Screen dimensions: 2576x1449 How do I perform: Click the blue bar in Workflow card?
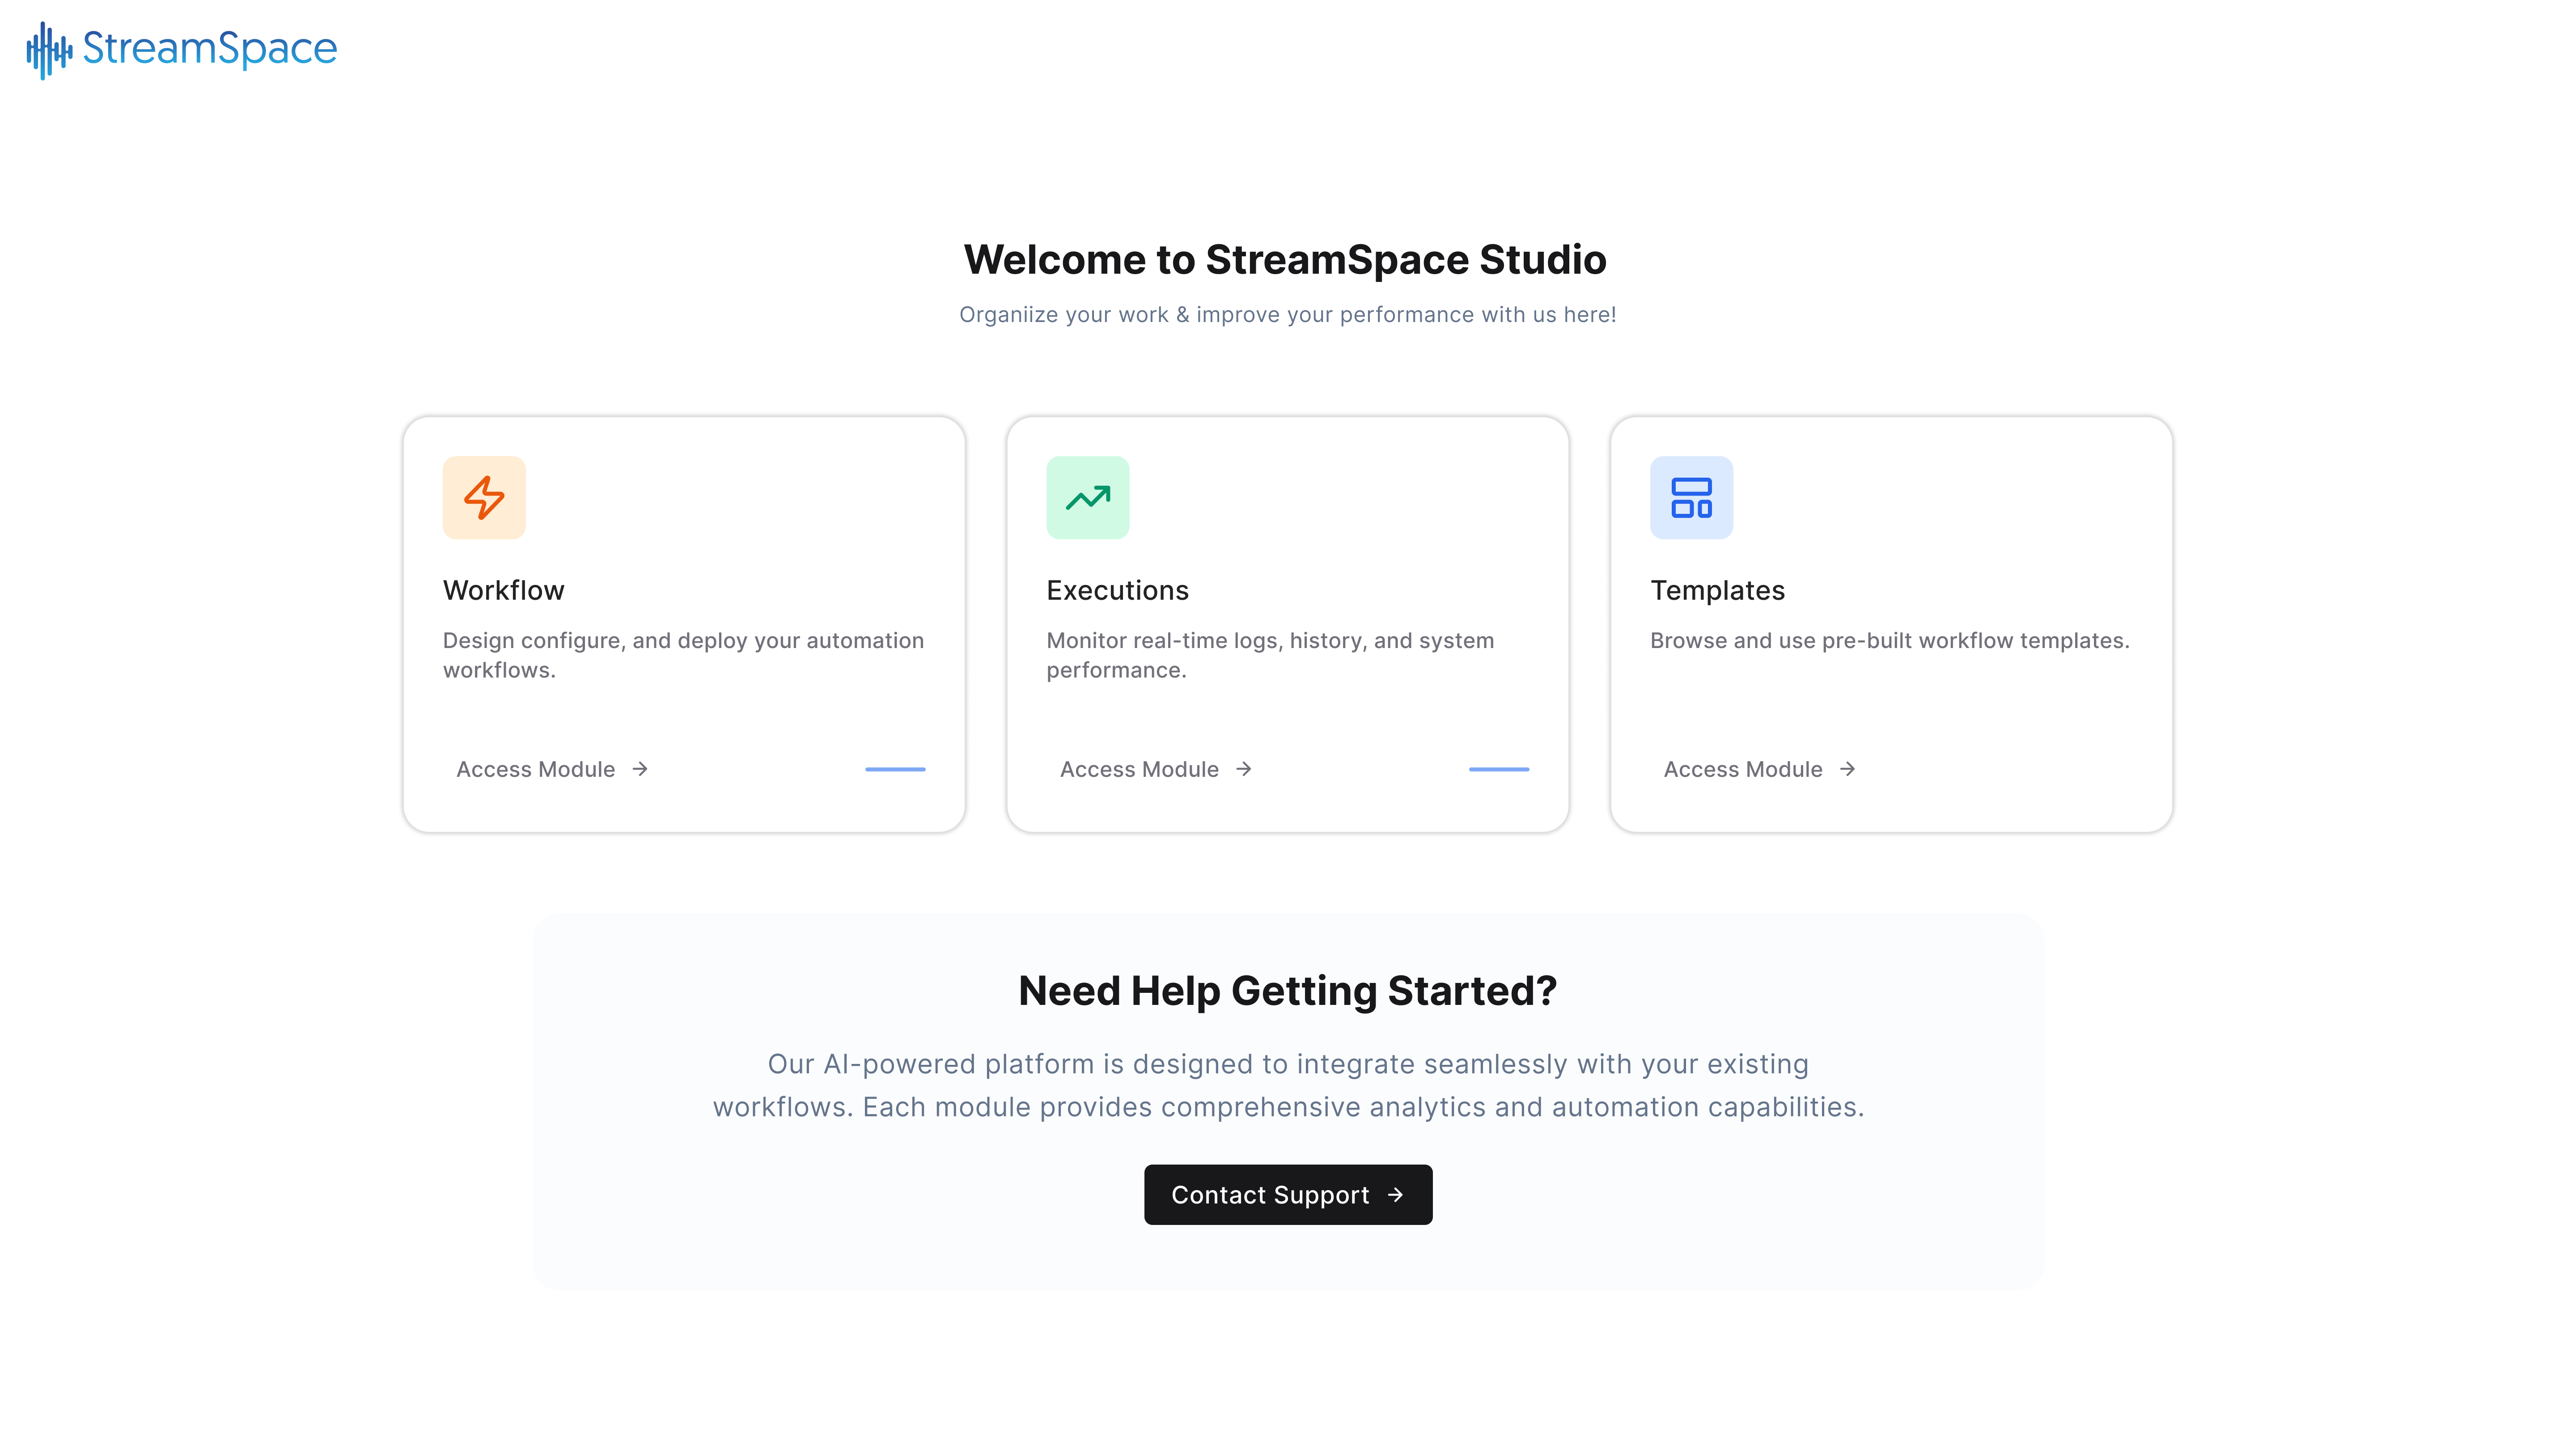pos(895,769)
